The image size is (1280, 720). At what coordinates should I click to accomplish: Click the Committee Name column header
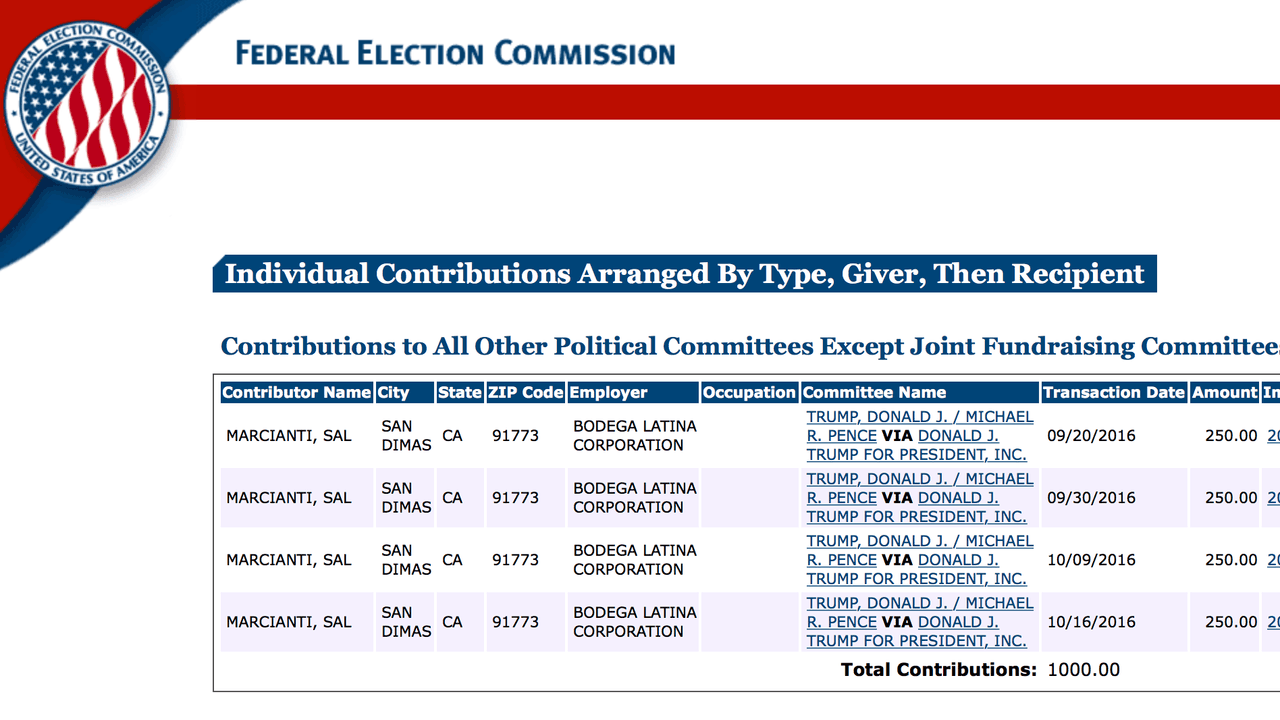(x=874, y=393)
